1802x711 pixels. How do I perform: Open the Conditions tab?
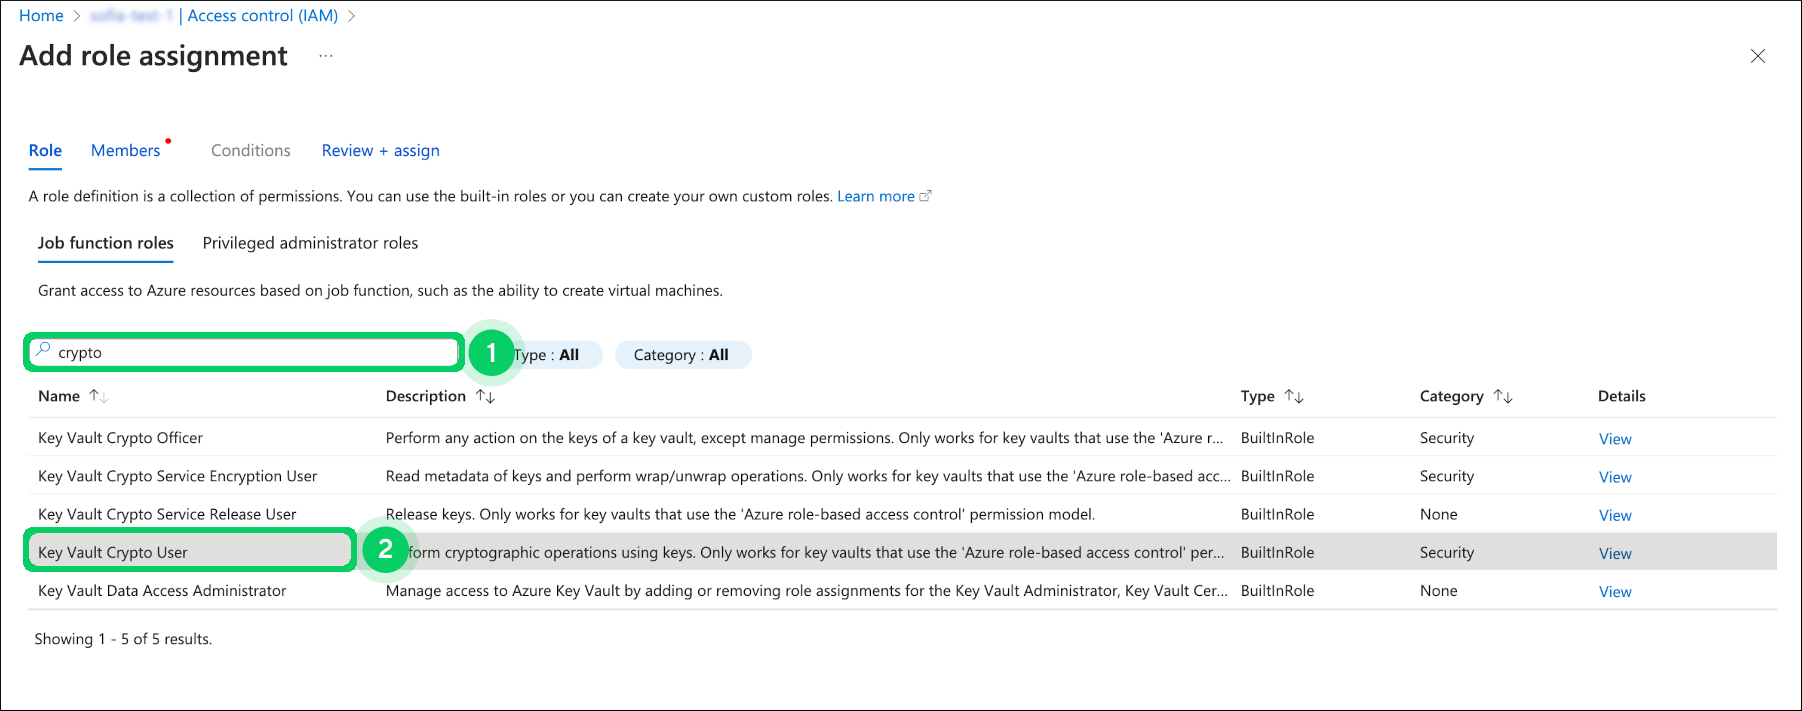(x=251, y=150)
